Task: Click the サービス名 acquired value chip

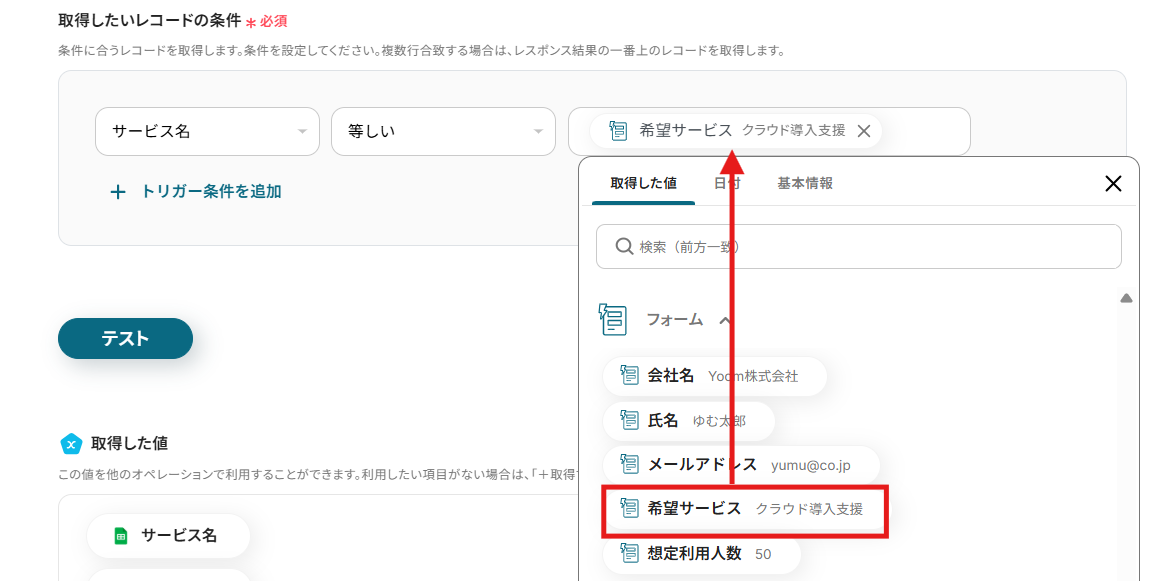Action: pos(168,536)
